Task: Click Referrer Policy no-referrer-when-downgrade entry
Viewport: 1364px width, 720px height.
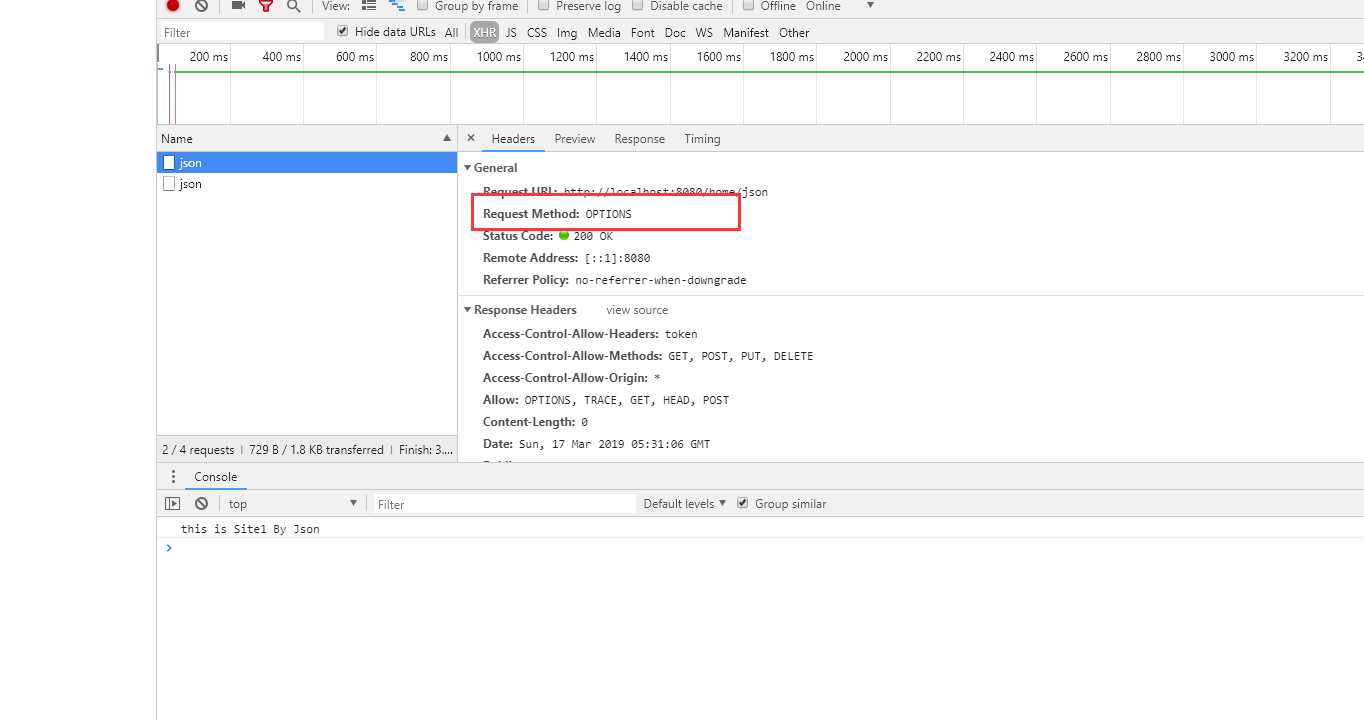Action: click(614, 280)
